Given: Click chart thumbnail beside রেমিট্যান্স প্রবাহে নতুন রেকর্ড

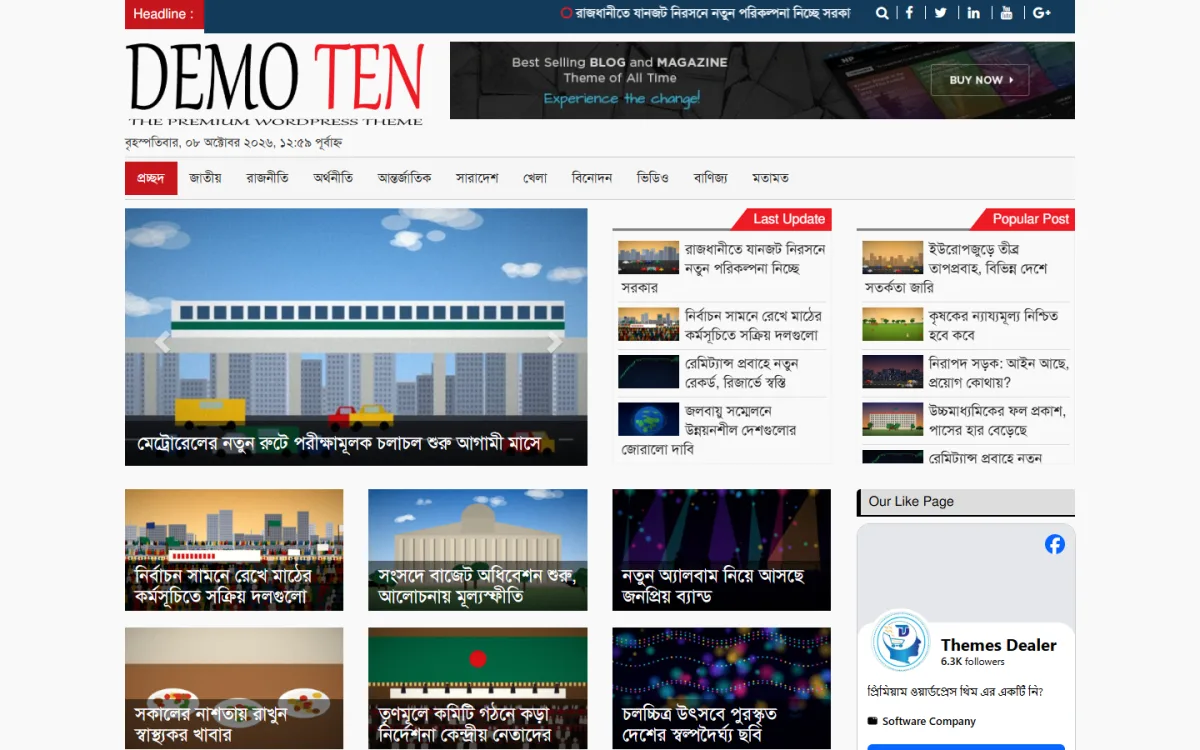Looking at the screenshot, I should 648,372.
